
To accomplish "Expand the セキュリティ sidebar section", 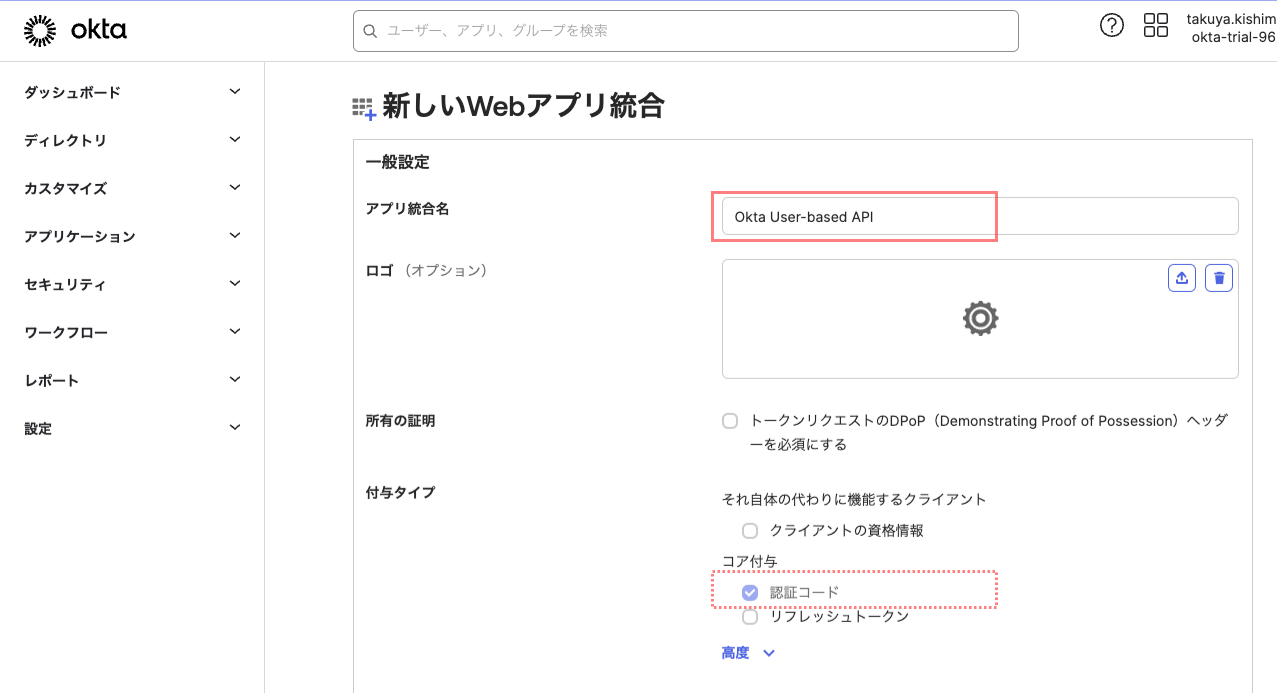I will pos(132,284).
